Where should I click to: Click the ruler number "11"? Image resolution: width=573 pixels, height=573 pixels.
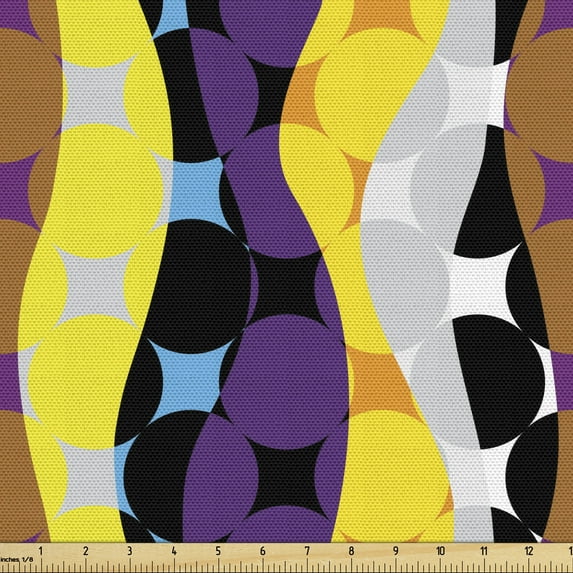484,551
